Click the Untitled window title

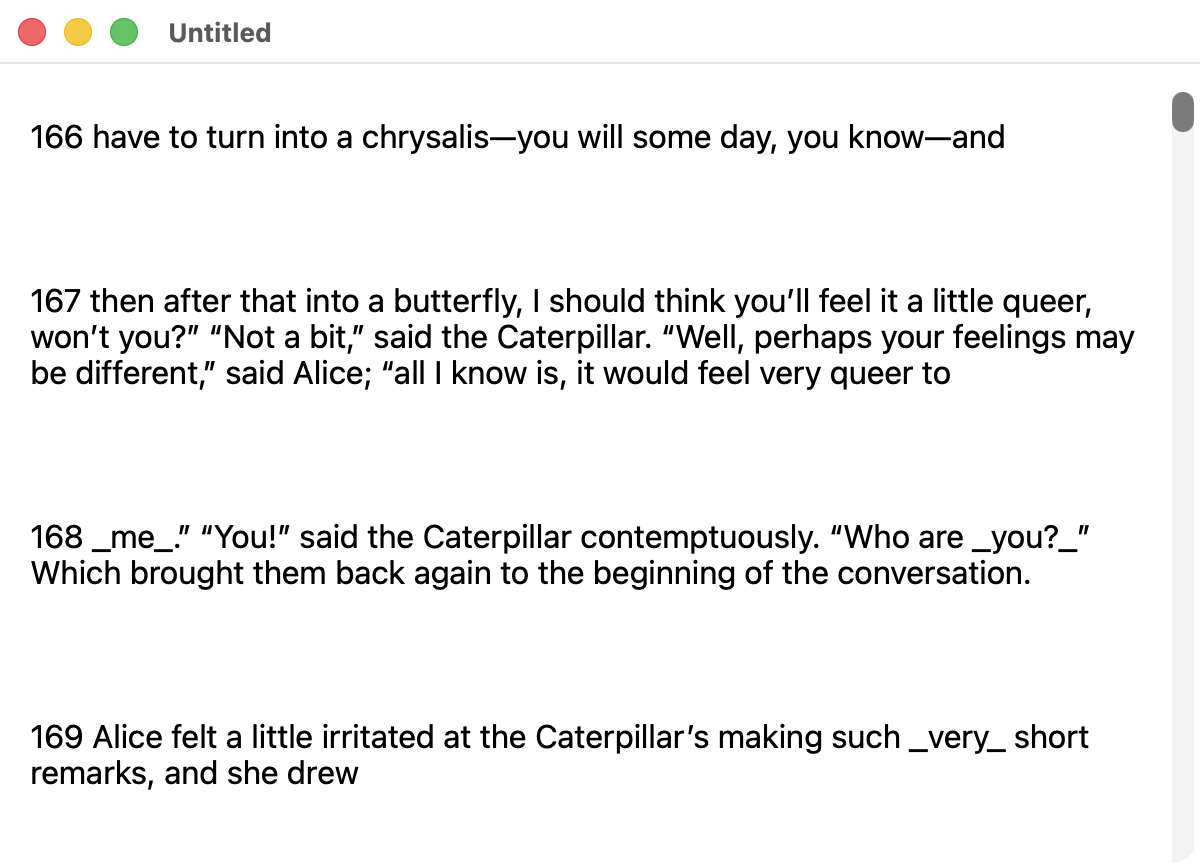pos(219,33)
